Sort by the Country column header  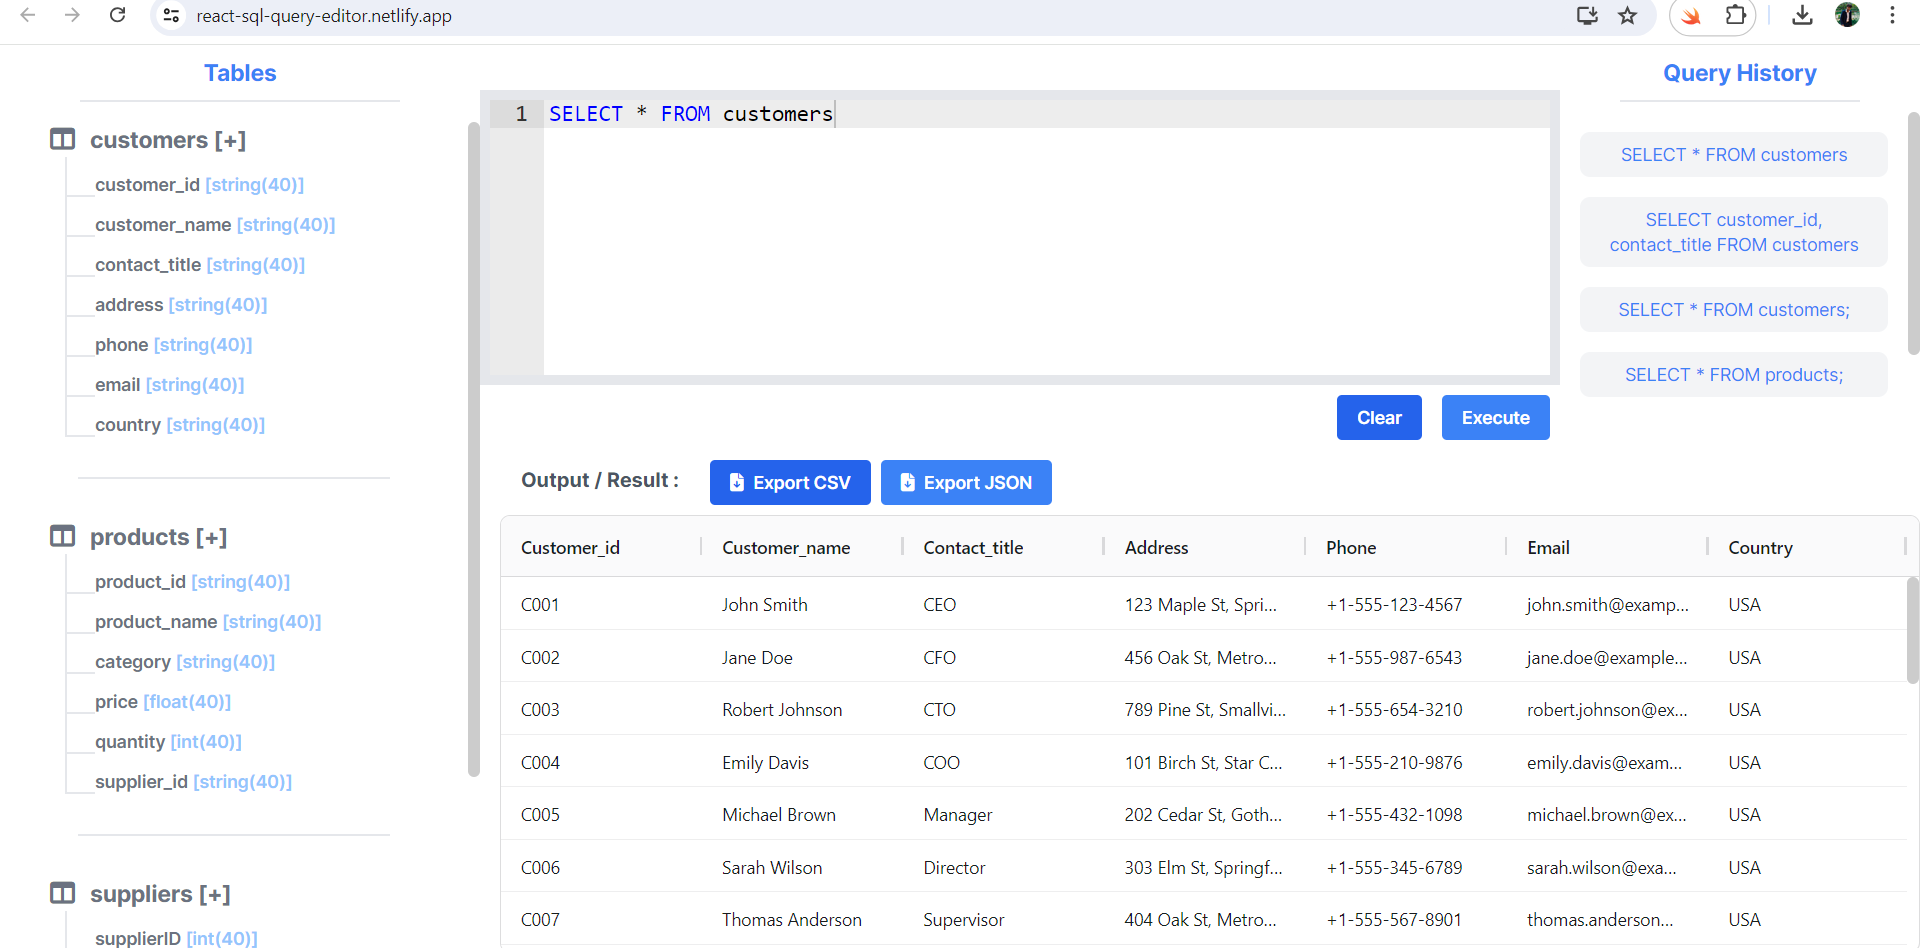(1760, 547)
